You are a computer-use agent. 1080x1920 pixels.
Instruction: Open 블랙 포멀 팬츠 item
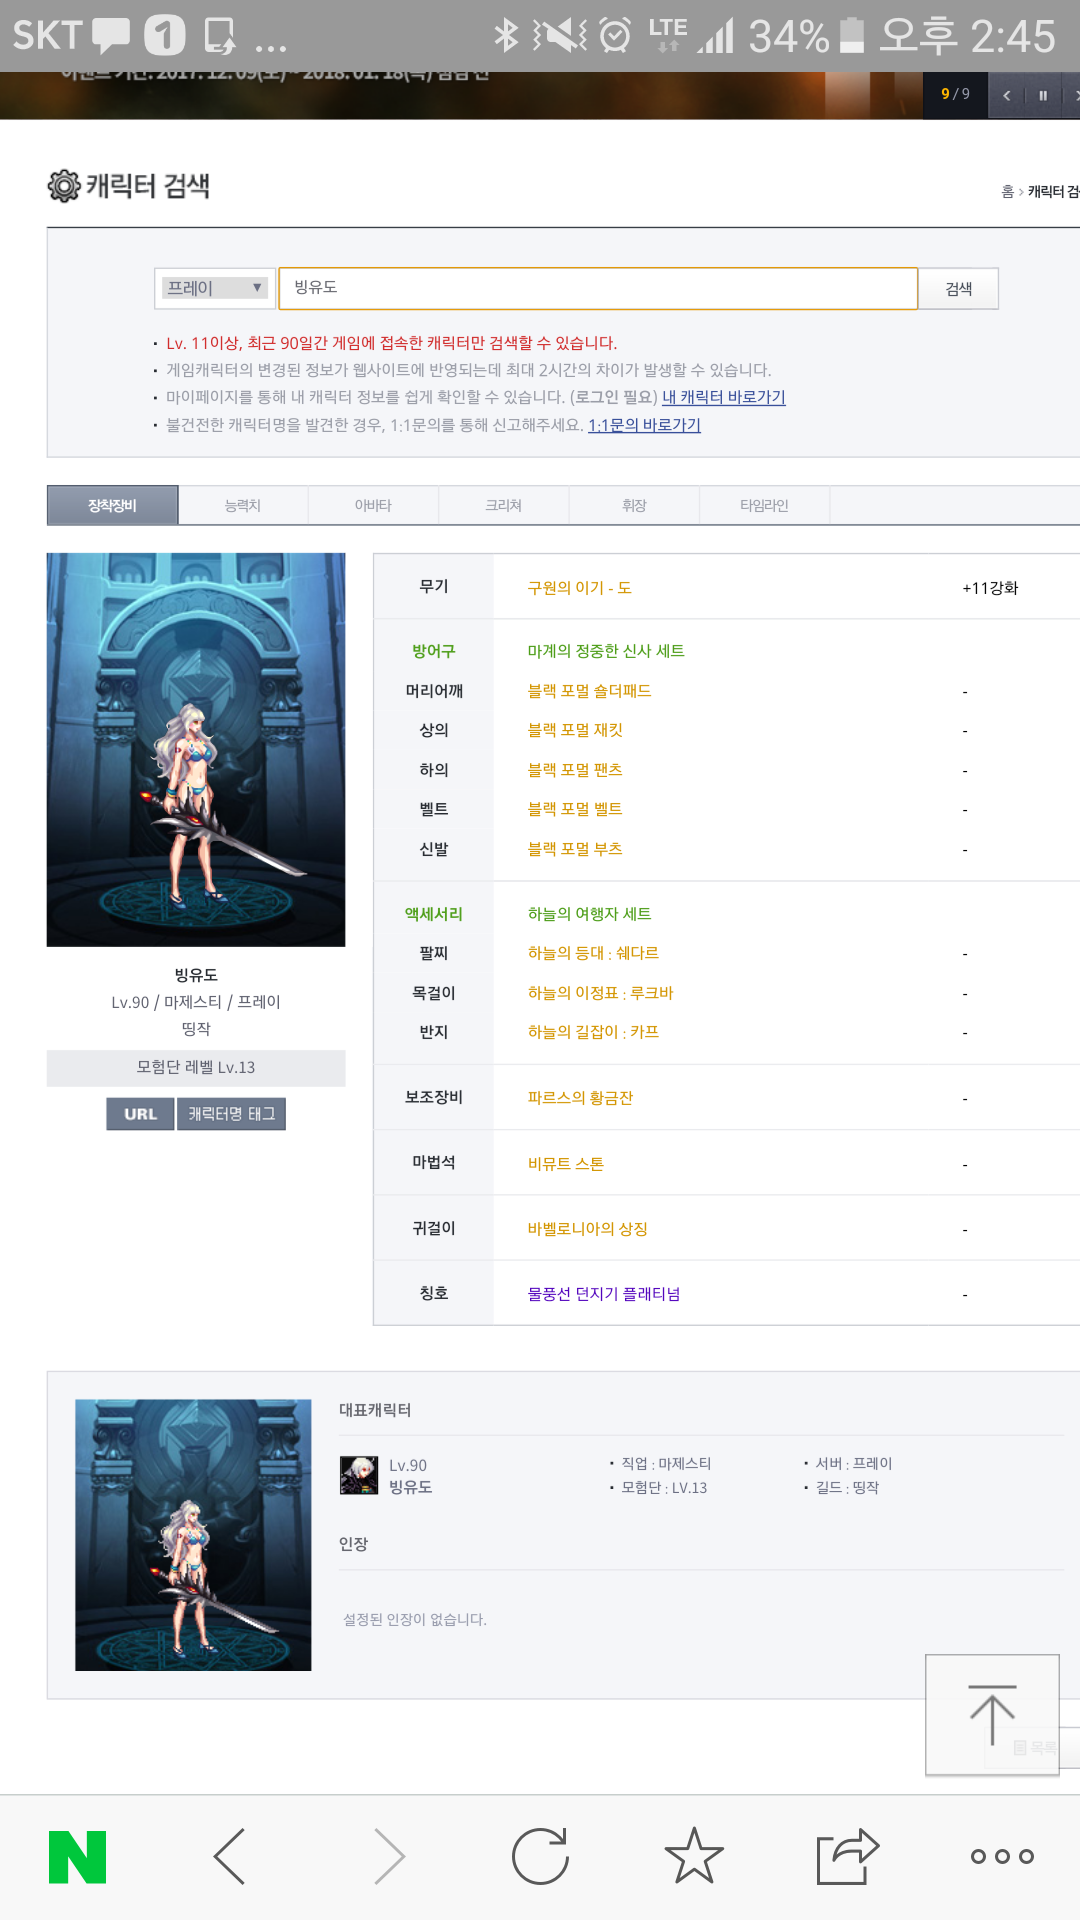(x=575, y=770)
